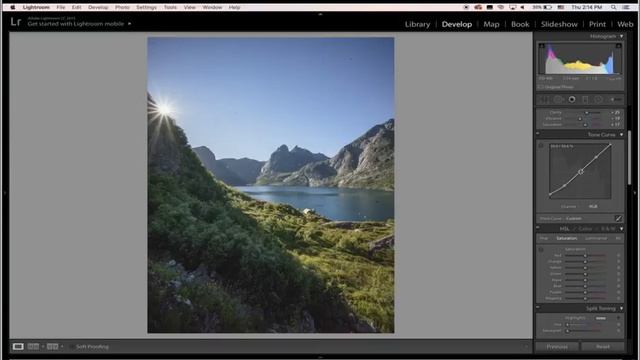Image resolution: width=640 pixels, height=360 pixels.
Task: Open the Point Curve Custom dropdown
Action: 573,218
